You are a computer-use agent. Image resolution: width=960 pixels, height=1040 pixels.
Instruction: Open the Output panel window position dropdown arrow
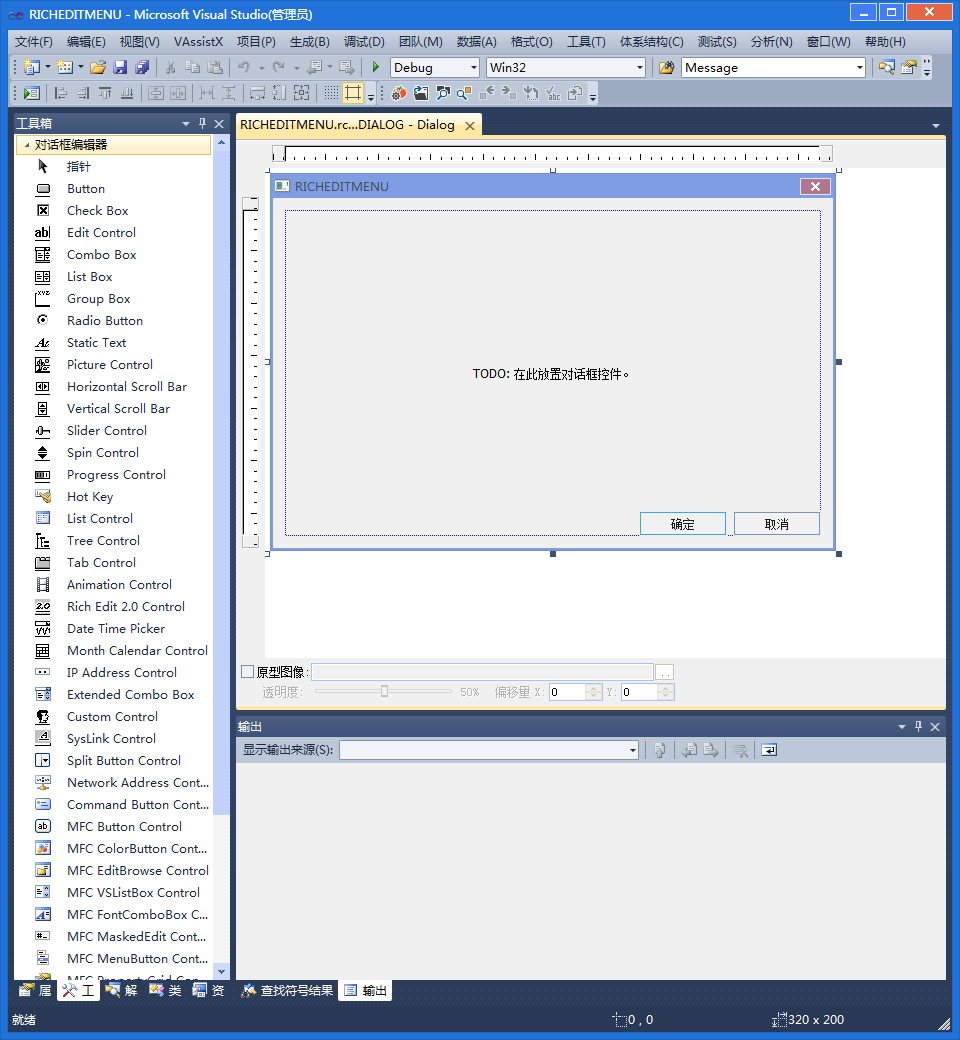[902, 727]
